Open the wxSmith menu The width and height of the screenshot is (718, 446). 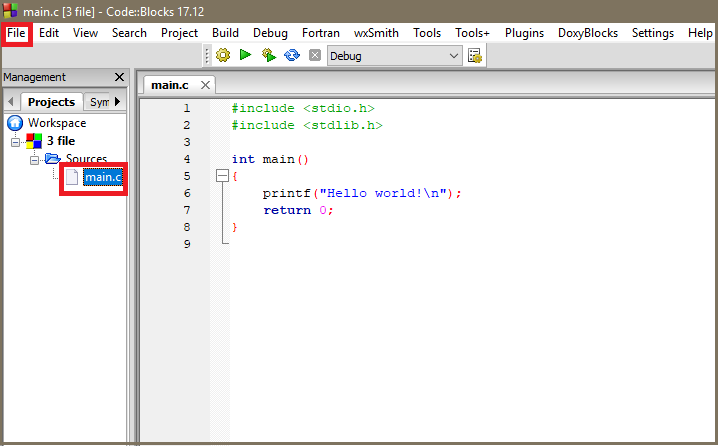pos(376,33)
